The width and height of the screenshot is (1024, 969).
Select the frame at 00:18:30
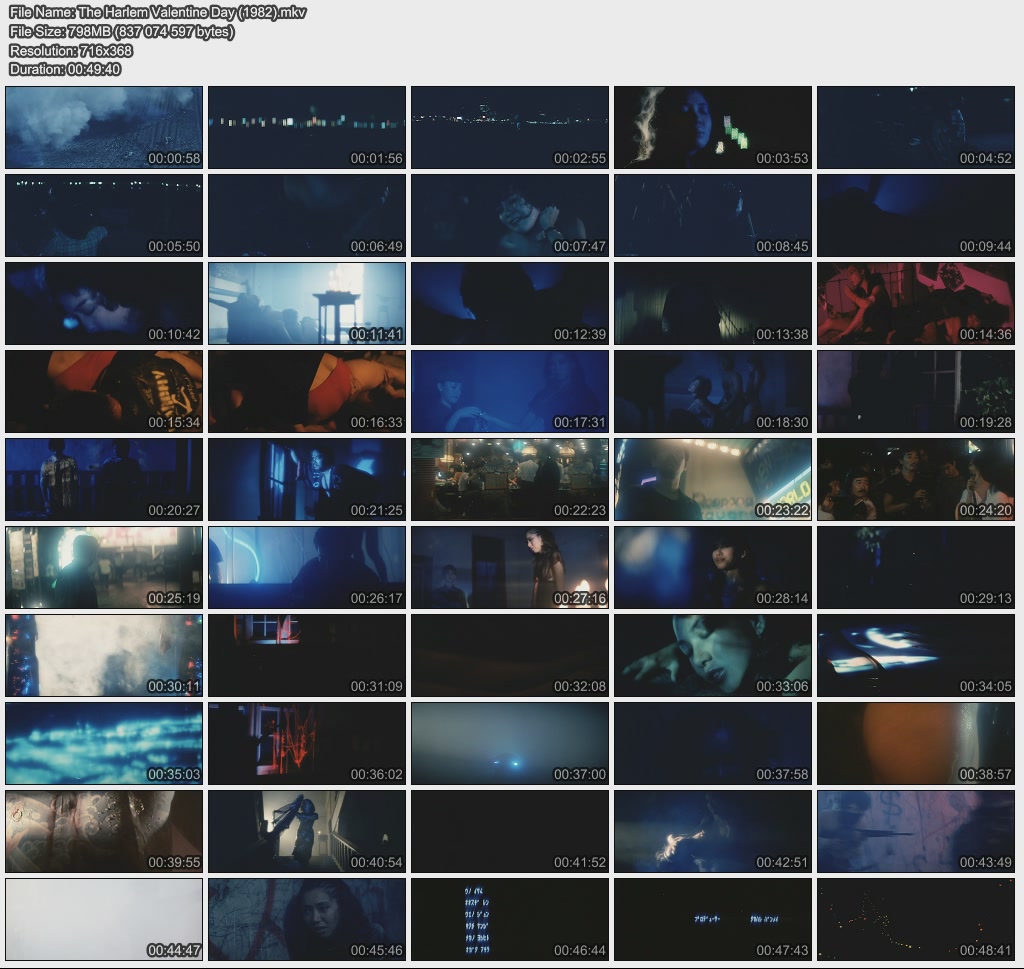point(713,392)
